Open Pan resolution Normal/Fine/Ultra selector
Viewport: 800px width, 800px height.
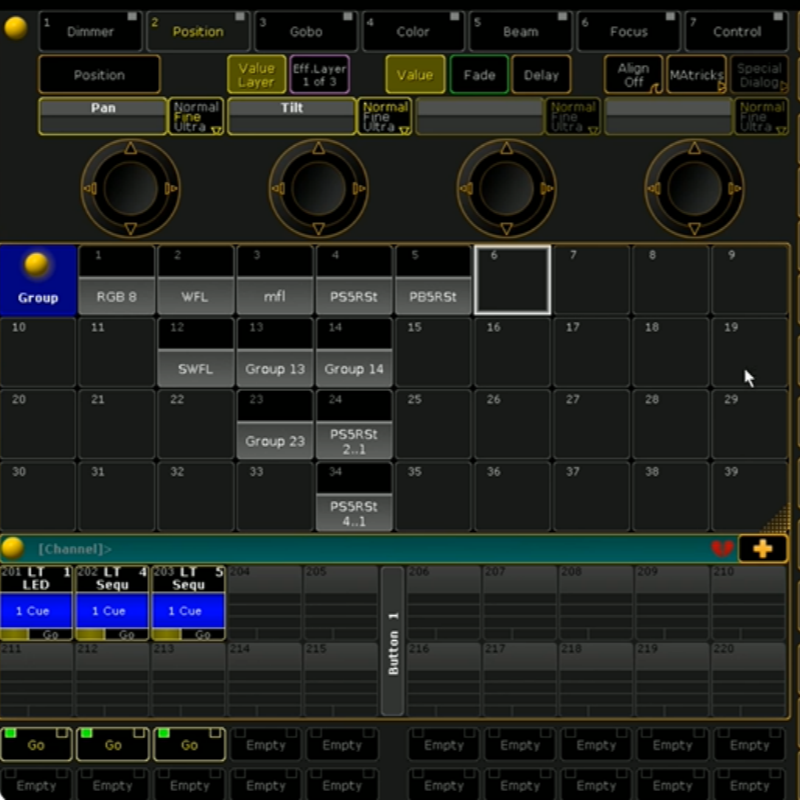click(196, 116)
